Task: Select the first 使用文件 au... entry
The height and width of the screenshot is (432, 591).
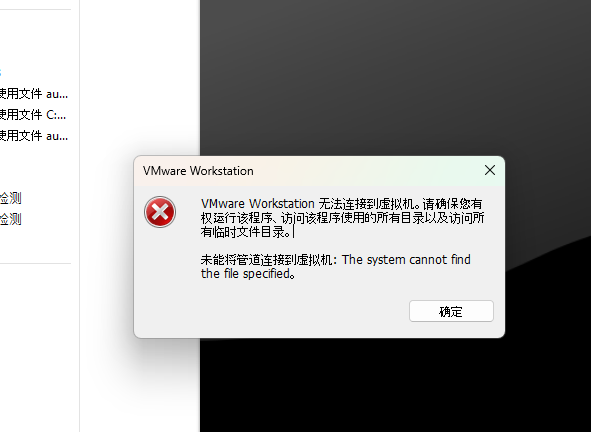Action: (x=34, y=93)
